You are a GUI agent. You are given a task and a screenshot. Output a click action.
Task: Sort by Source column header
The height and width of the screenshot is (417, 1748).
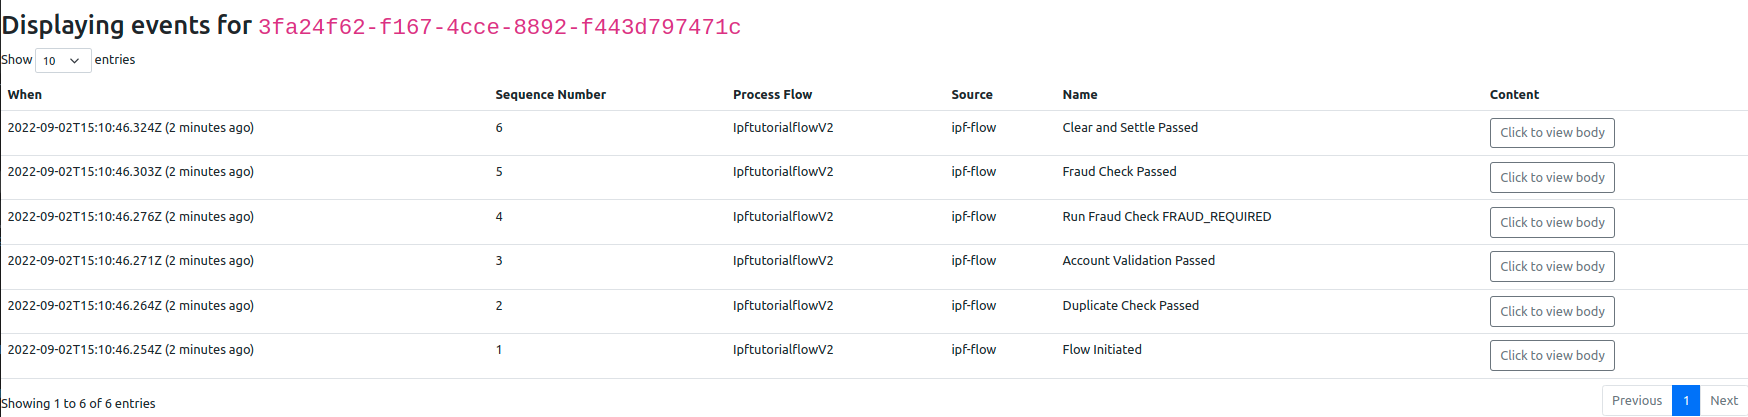971,95
